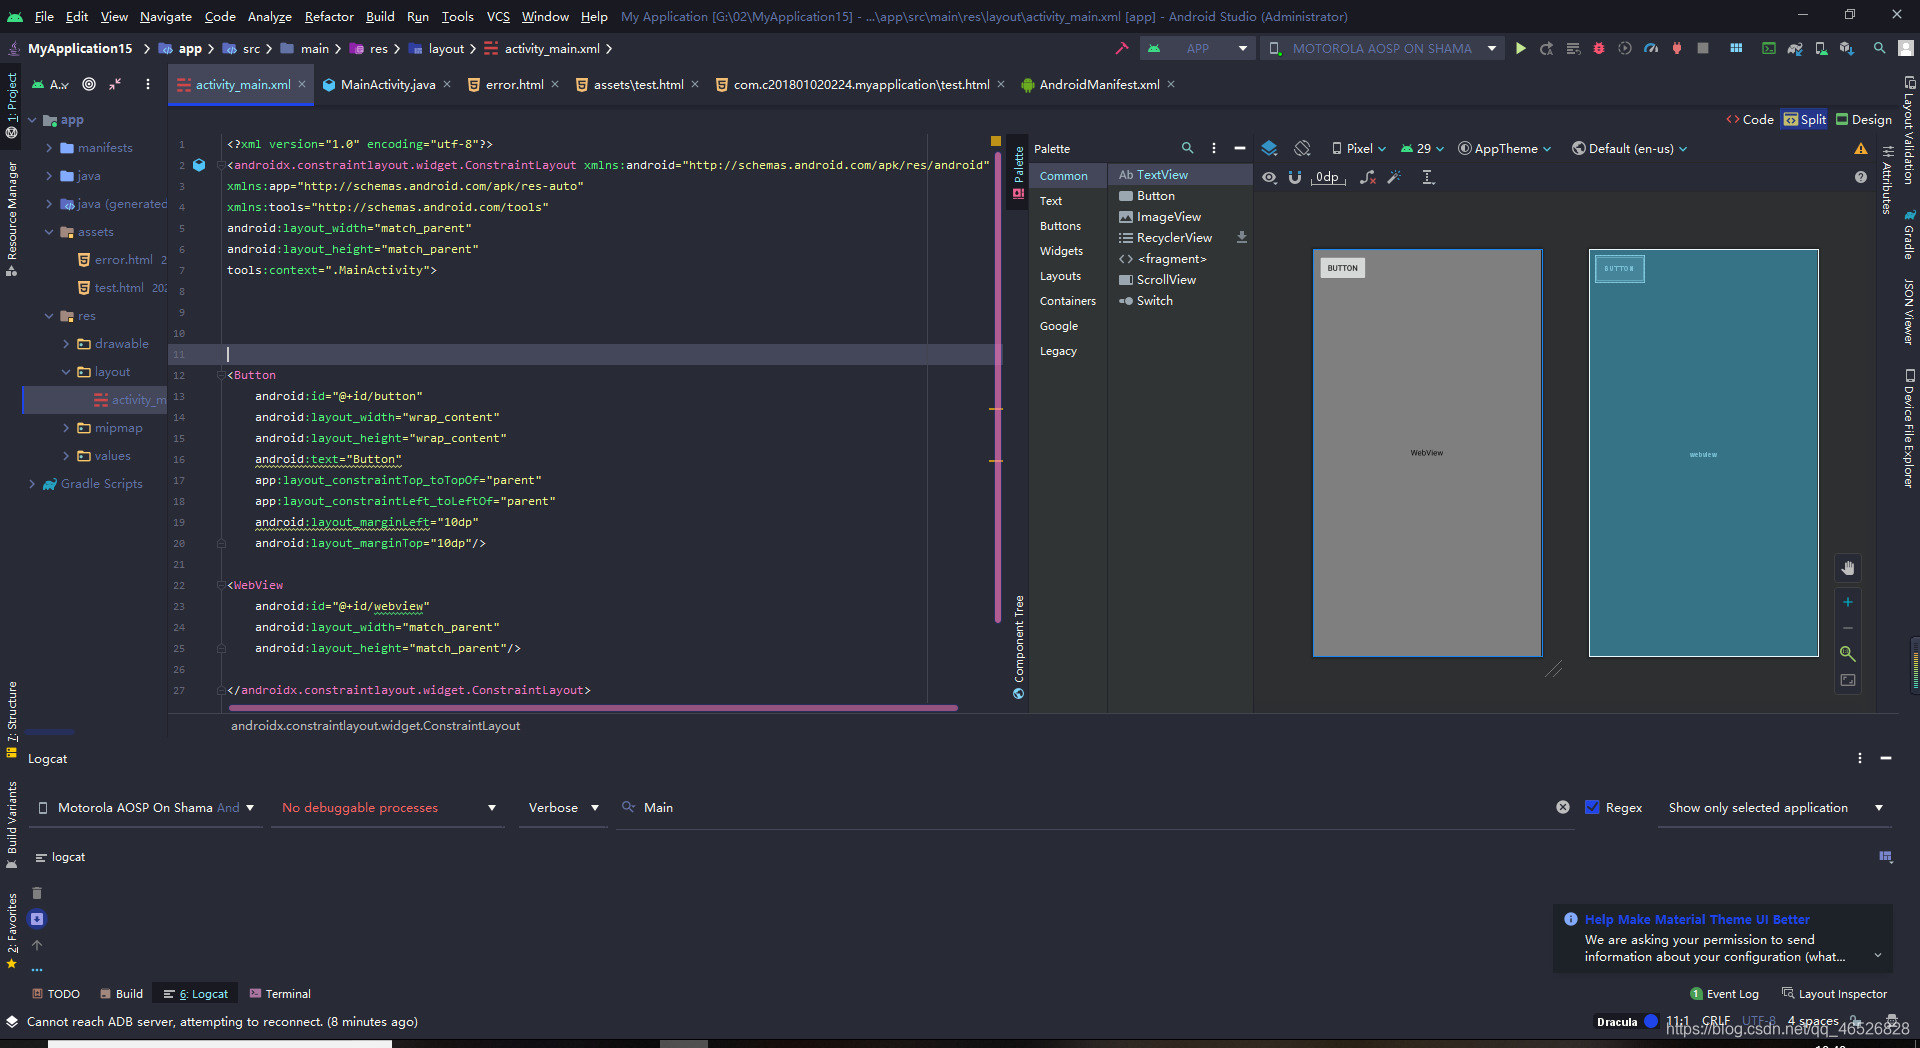Screen dimensions: 1920x1048
Task: Open the Build menu
Action: tap(380, 16)
